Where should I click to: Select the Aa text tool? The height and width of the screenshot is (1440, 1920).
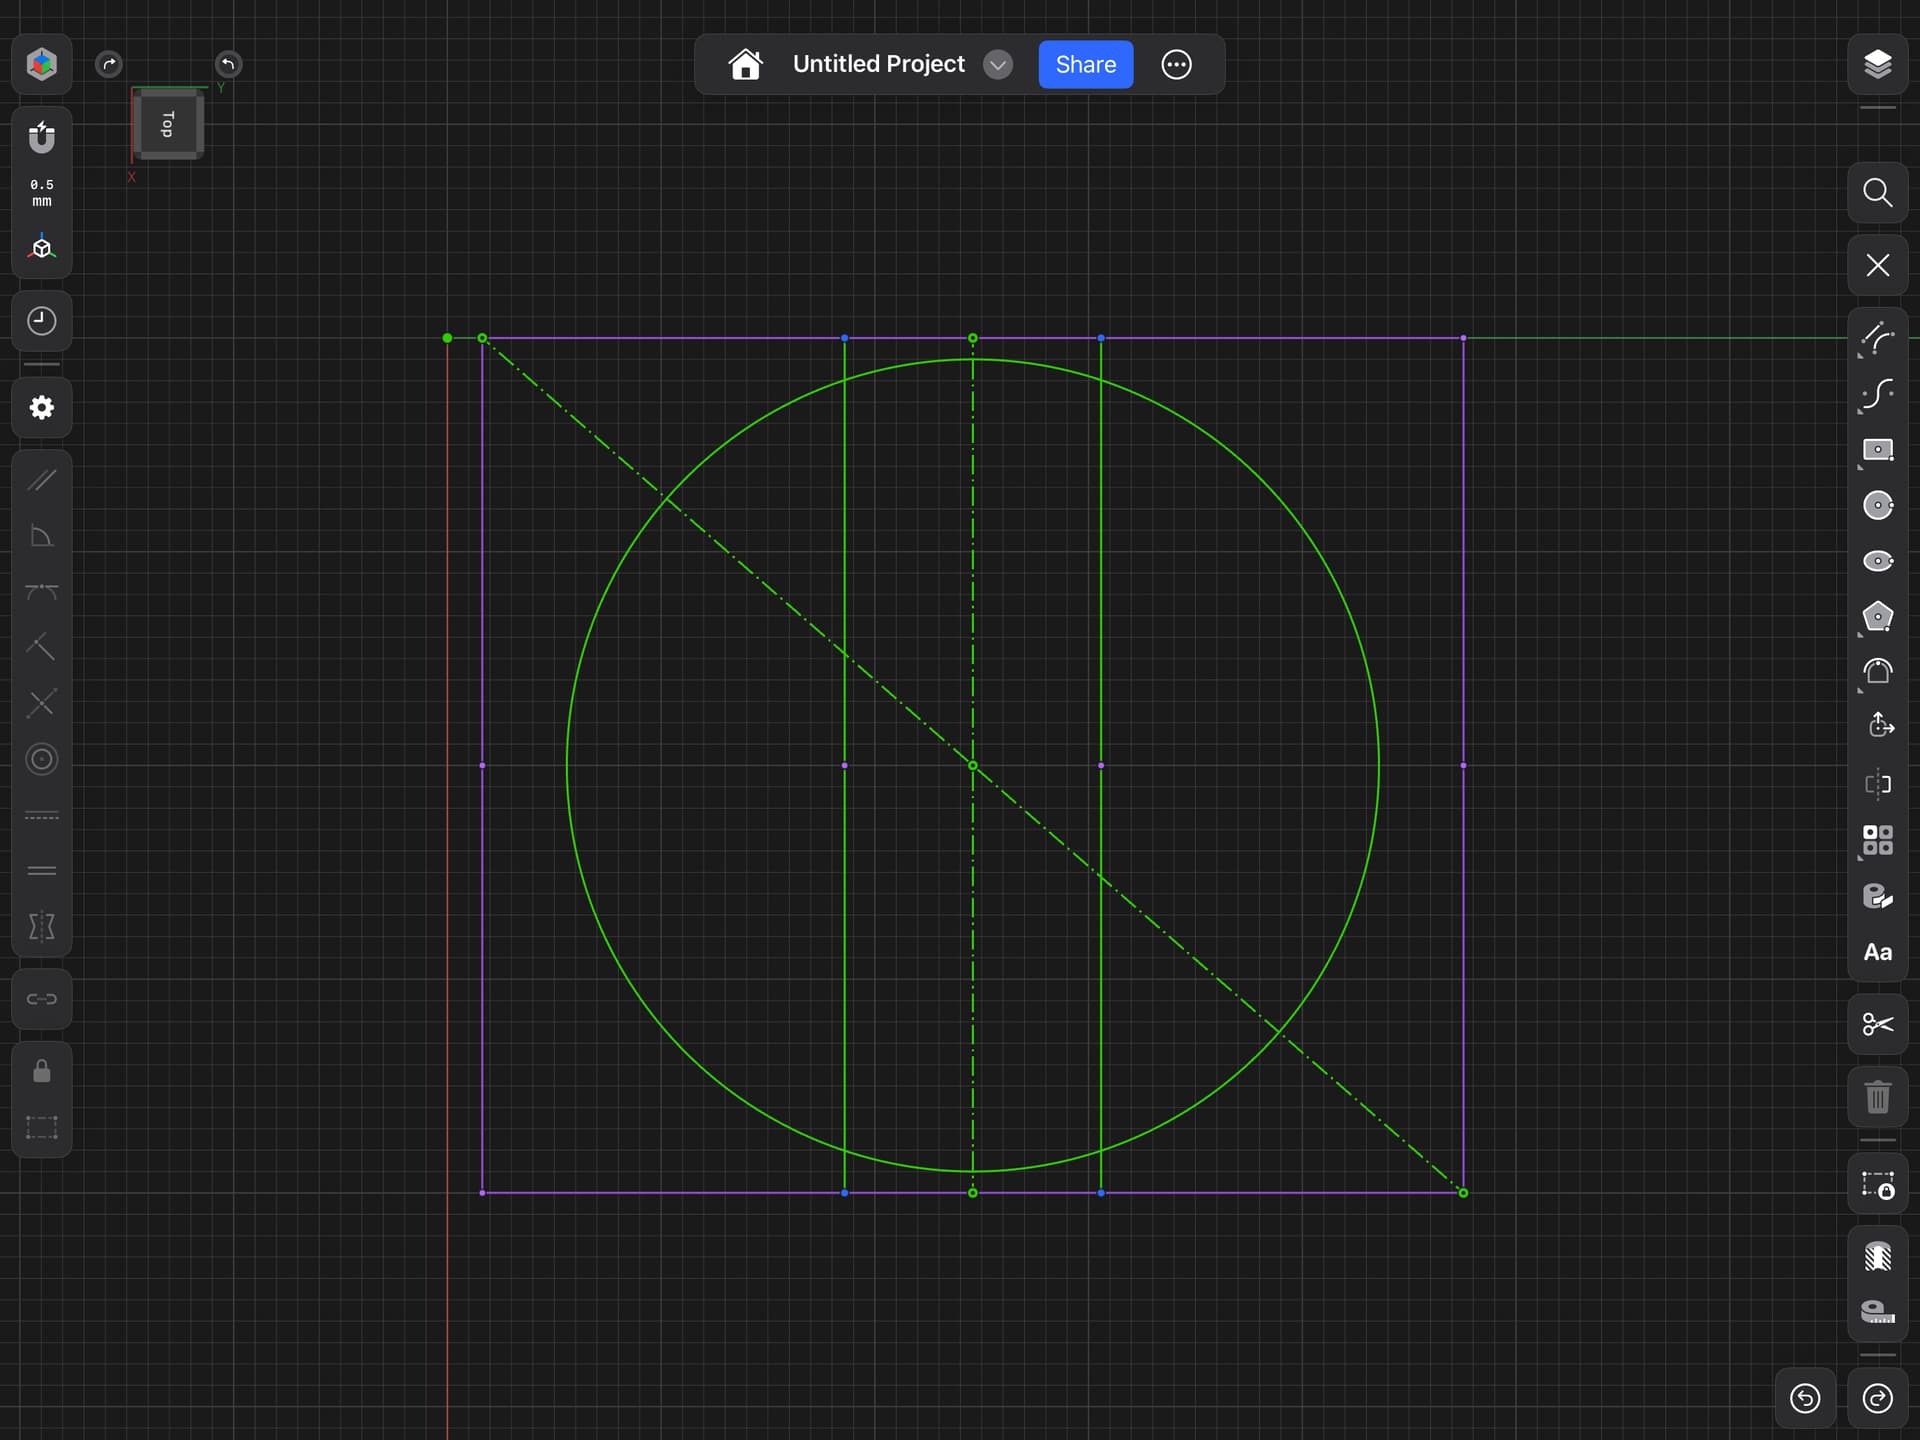click(x=1877, y=952)
